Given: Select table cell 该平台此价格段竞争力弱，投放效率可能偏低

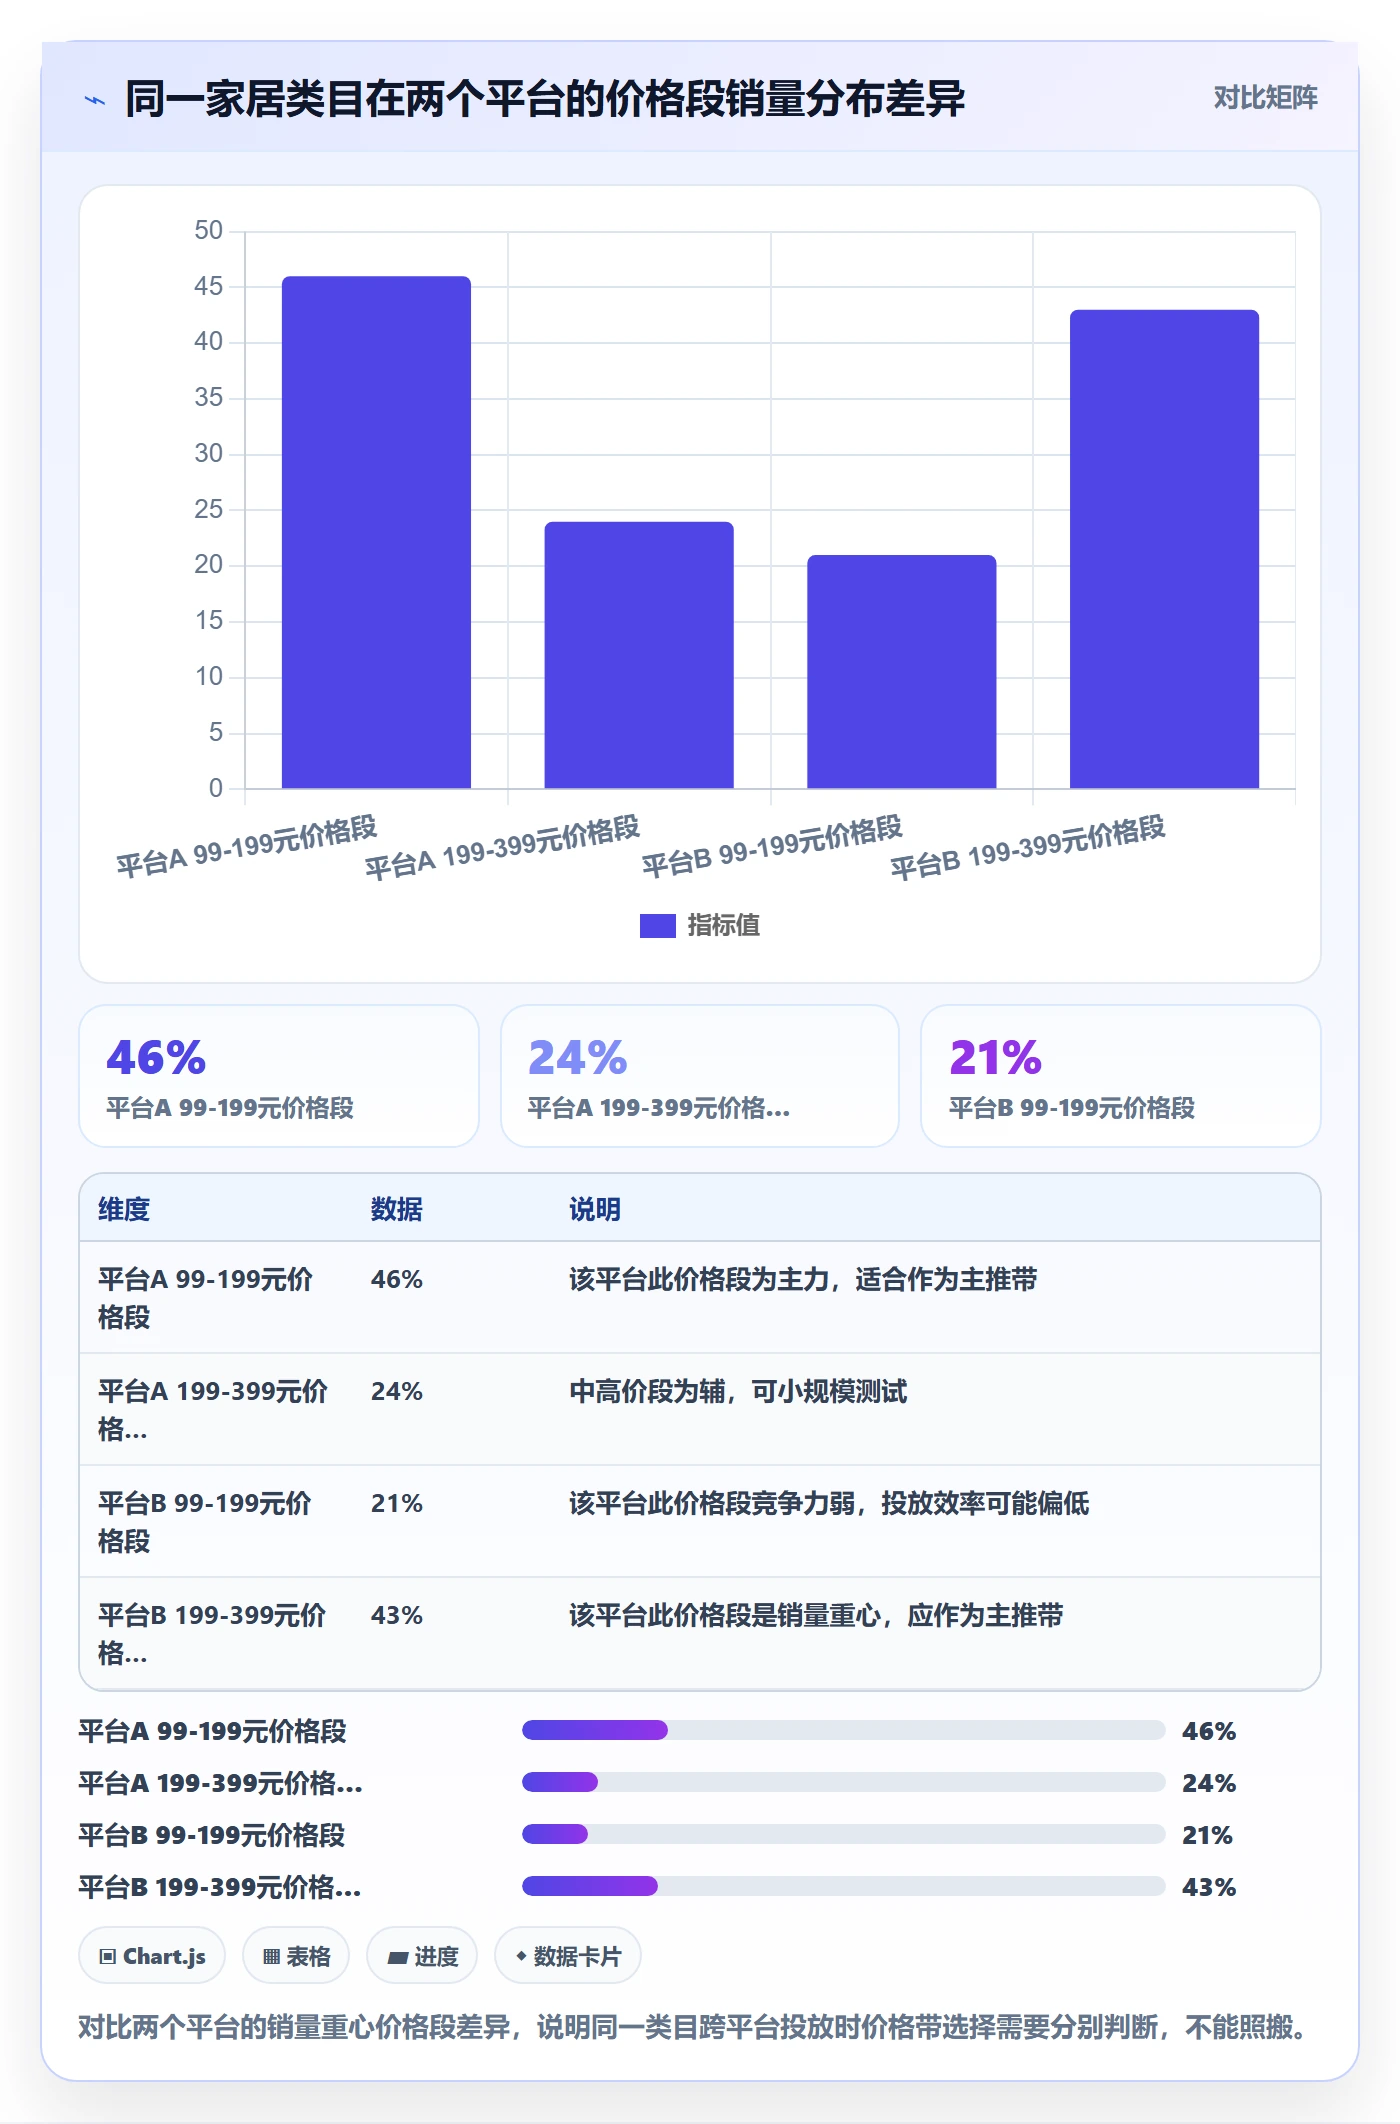Looking at the screenshot, I should (x=829, y=1503).
